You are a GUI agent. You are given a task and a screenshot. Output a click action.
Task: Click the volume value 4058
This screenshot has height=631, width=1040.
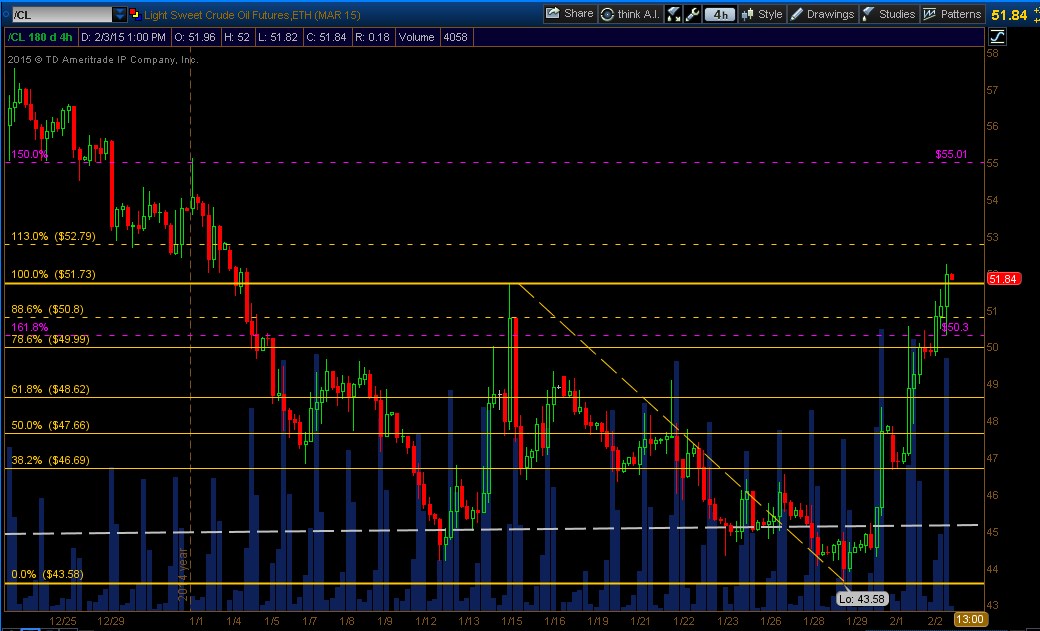point(456,37)
